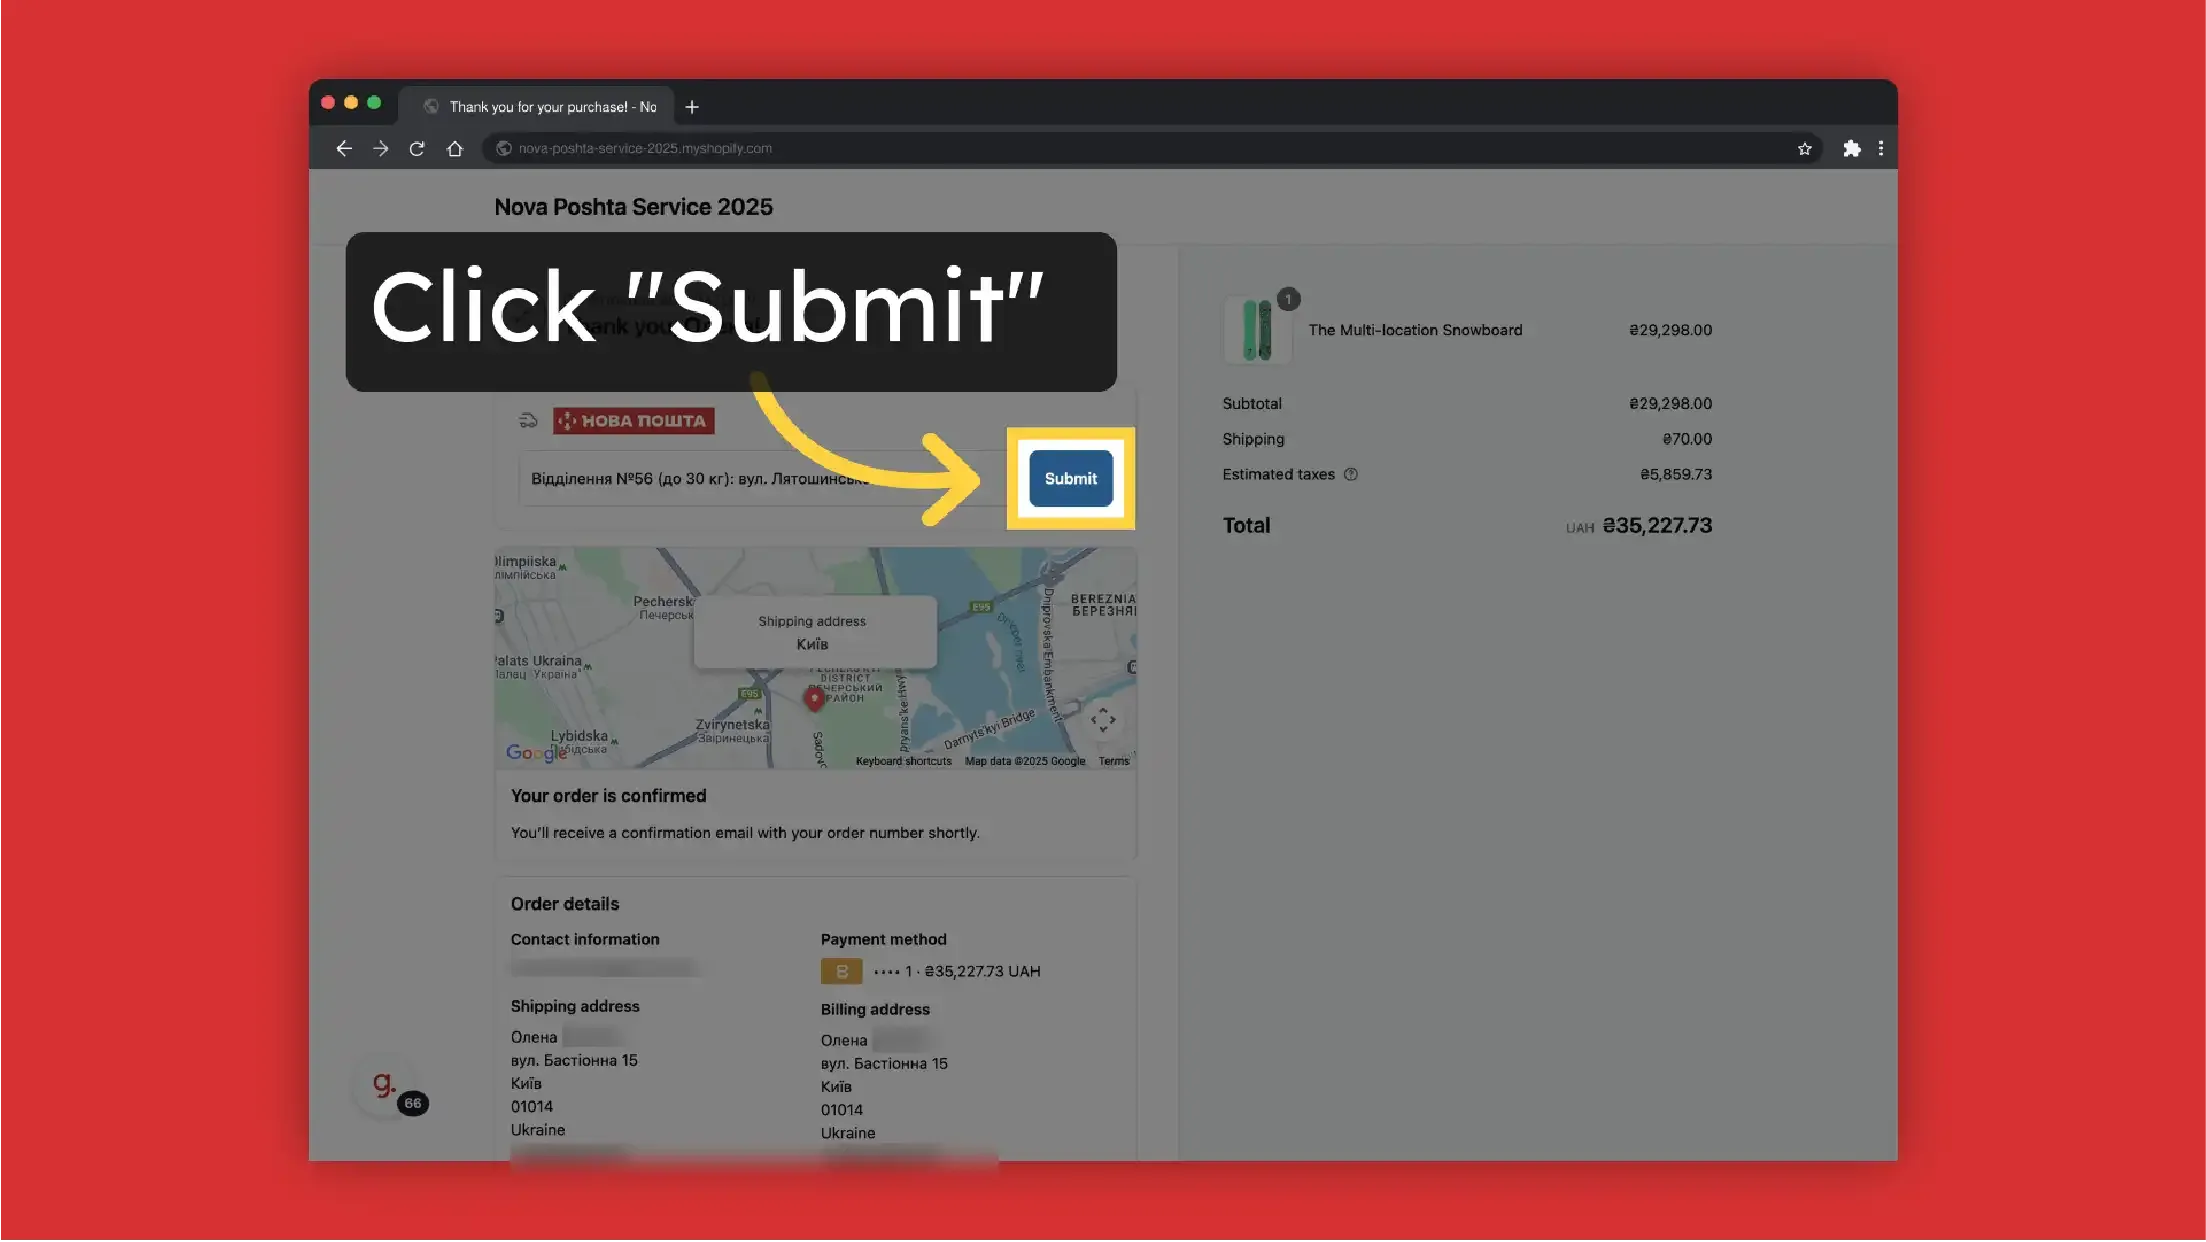Click the delivery truck icon beside the logo
The width and height of the screenshot is (2206, 1242).
[x=528, y=421]
